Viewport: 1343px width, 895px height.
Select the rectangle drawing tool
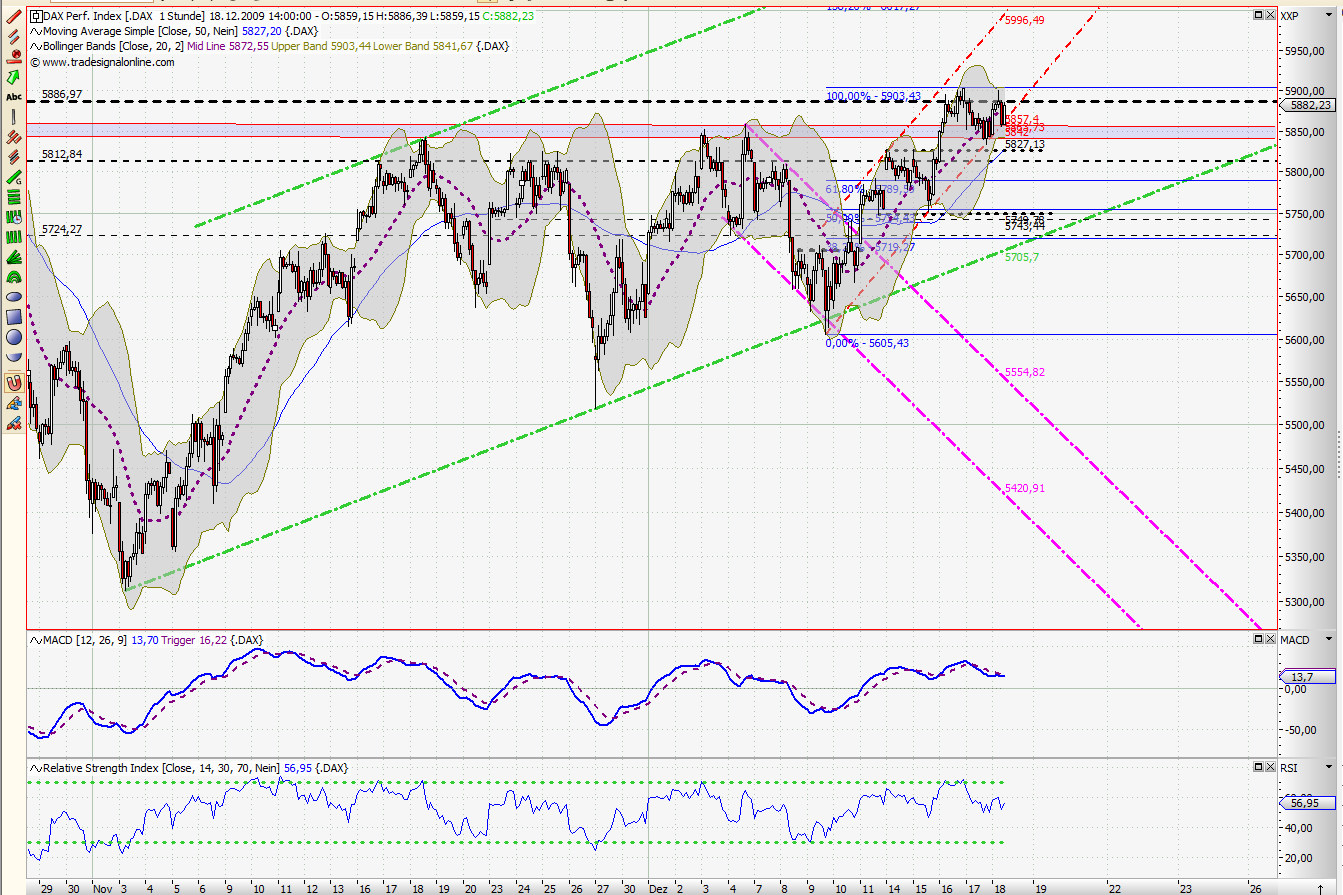pos(12,317)
